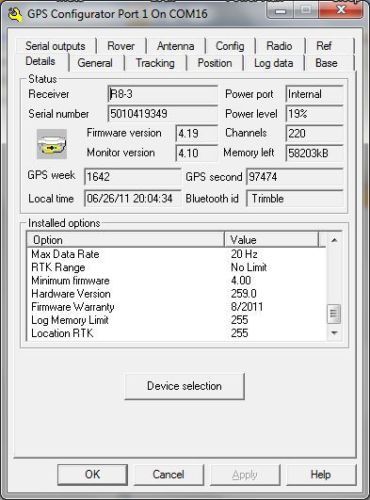Screen dimensions: 370x500
Task: Open Help for the configurator
Action: coord(321,474)
